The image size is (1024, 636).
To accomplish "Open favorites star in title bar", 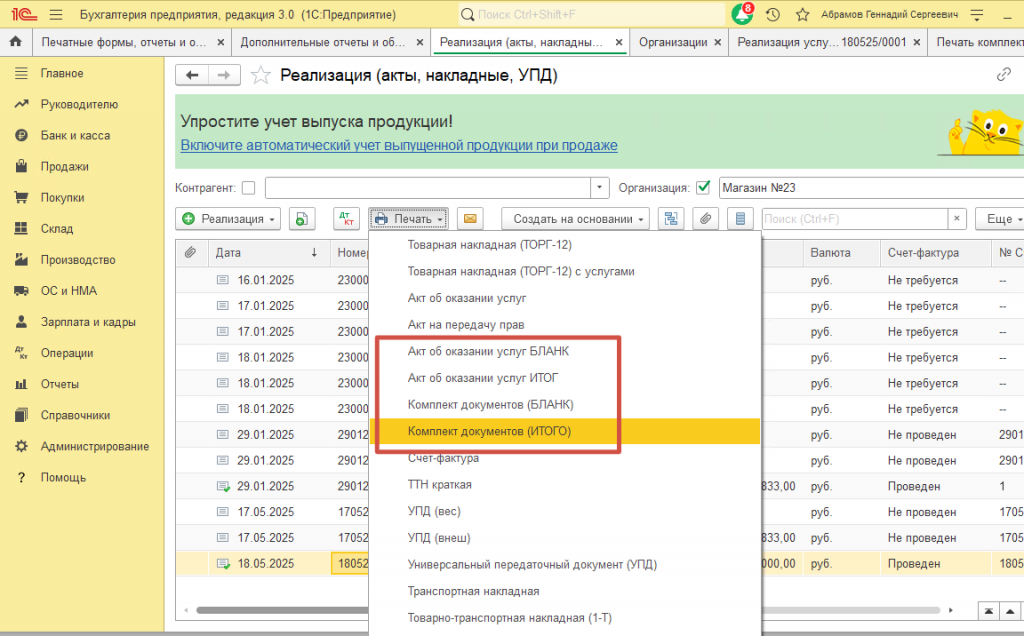I will tap(803, 14).
